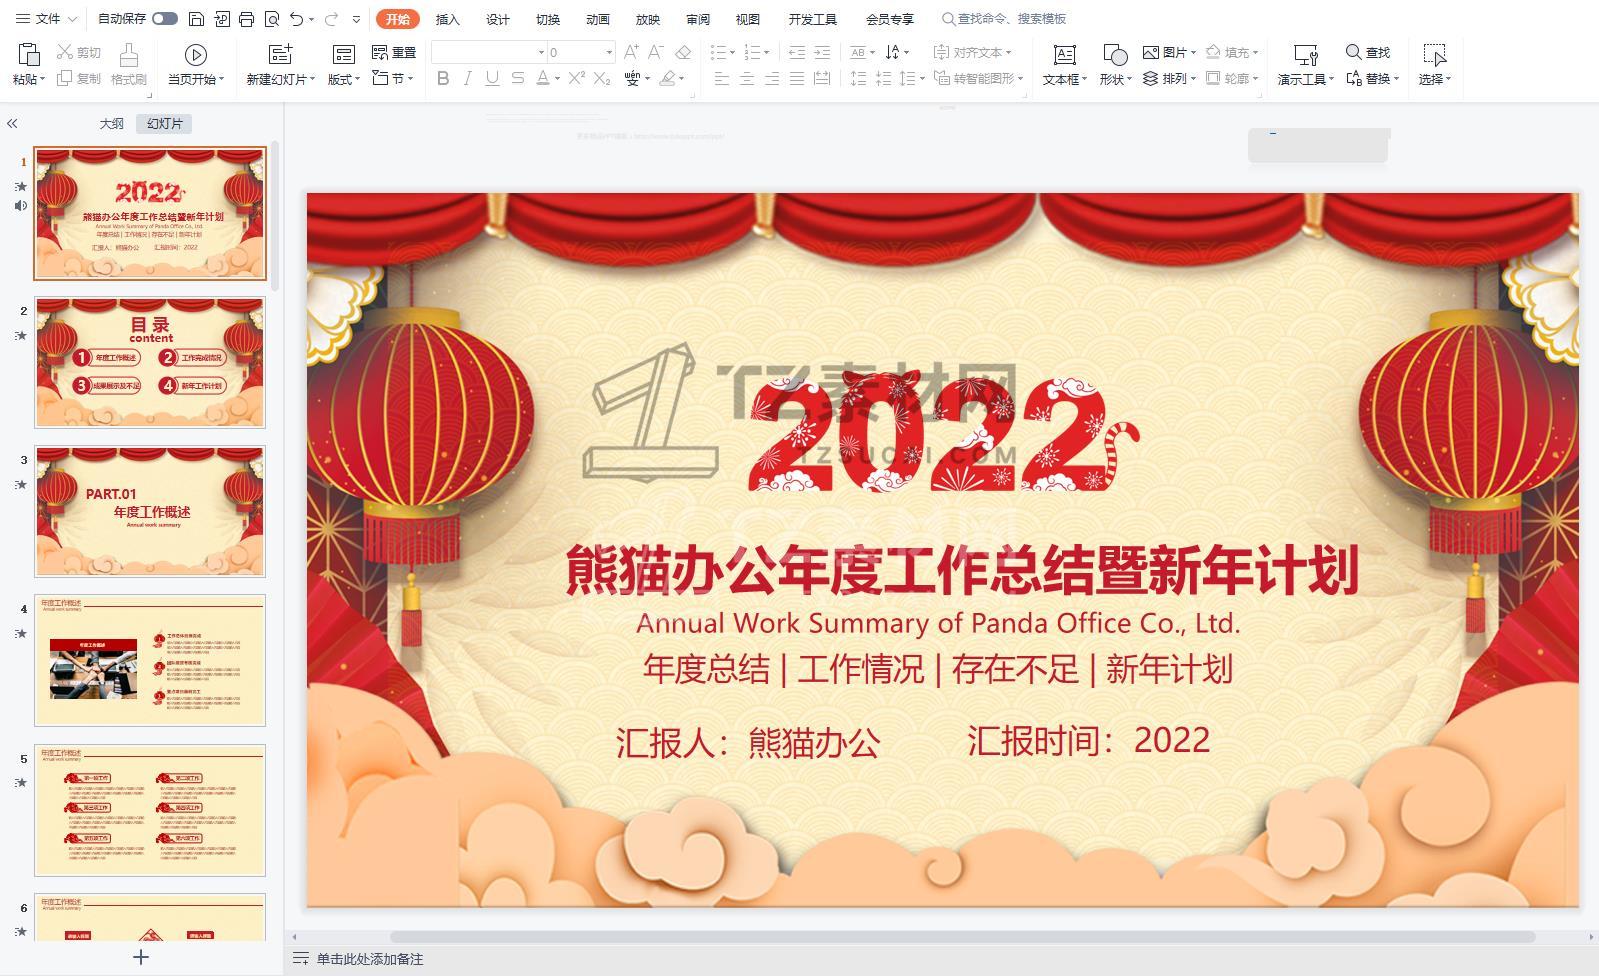The image size is (1599, 976).
Task: Click the sound icon beside slide 1
Action: click(x=20, y=206)
